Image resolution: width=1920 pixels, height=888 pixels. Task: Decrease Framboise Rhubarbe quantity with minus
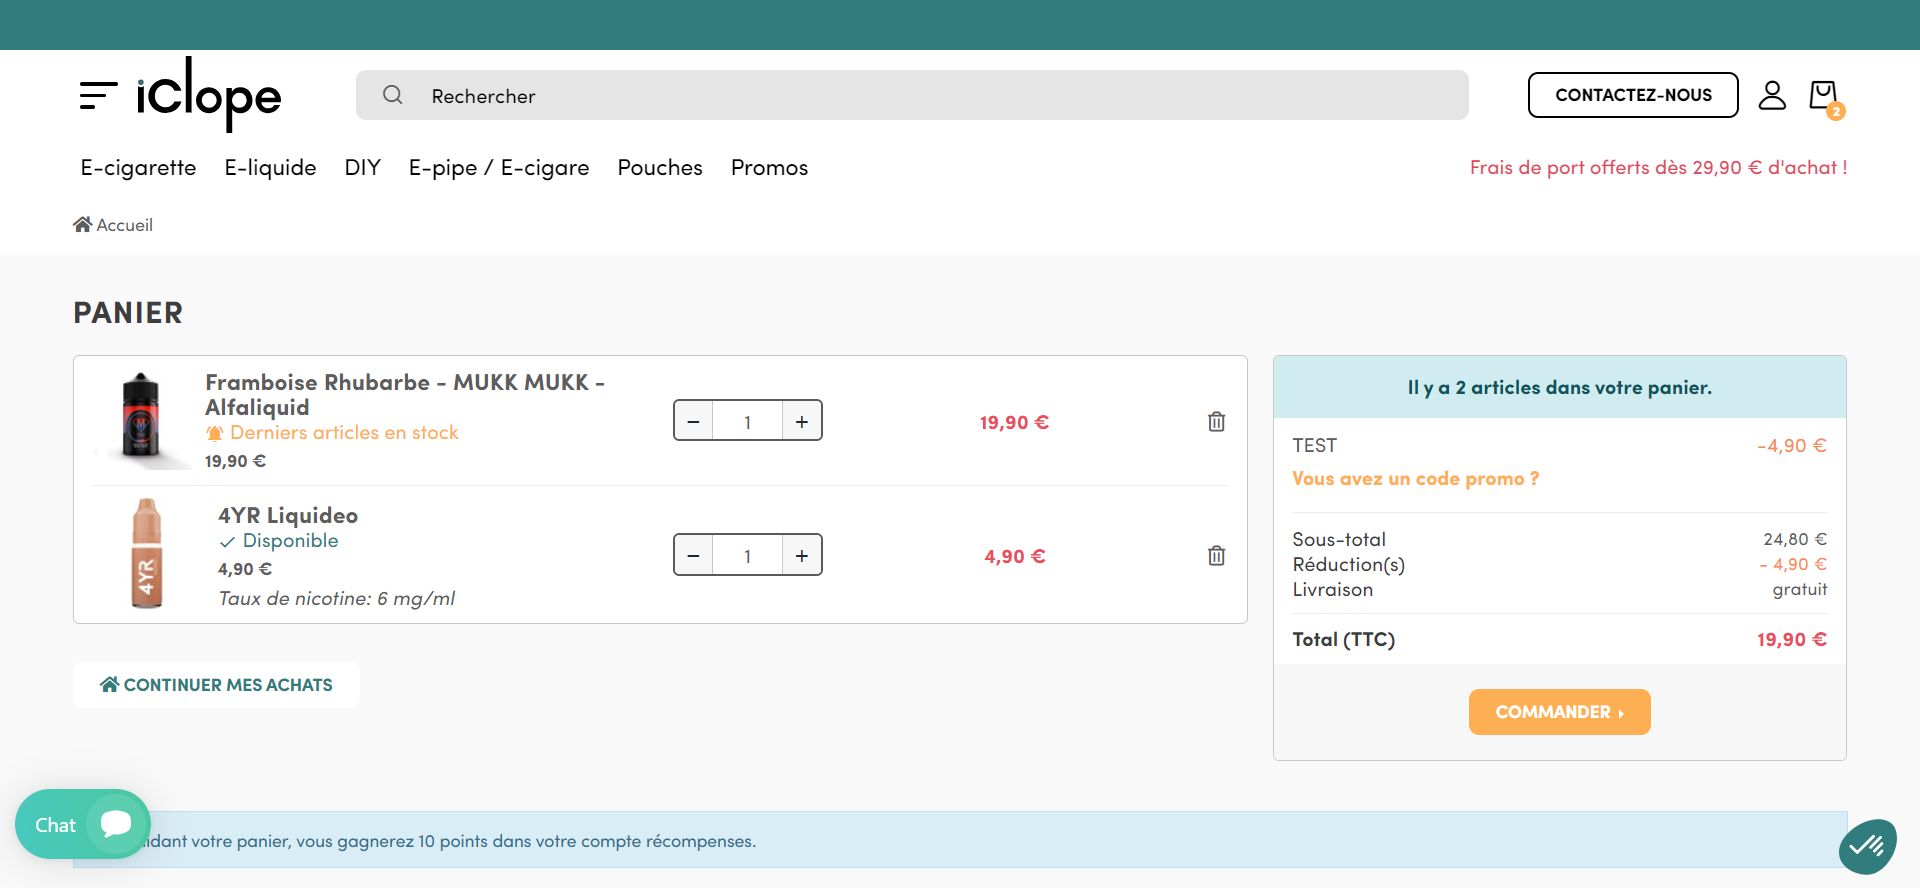coord(693,421)
